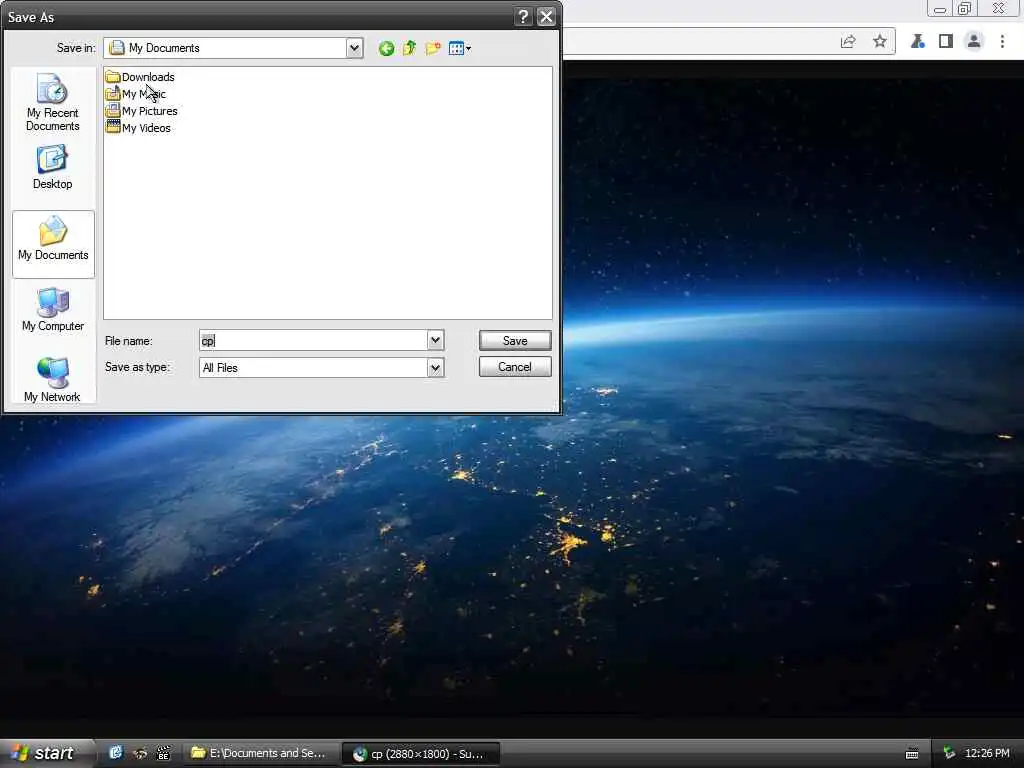Expand the Save as type dropdown

coord(436,368)
